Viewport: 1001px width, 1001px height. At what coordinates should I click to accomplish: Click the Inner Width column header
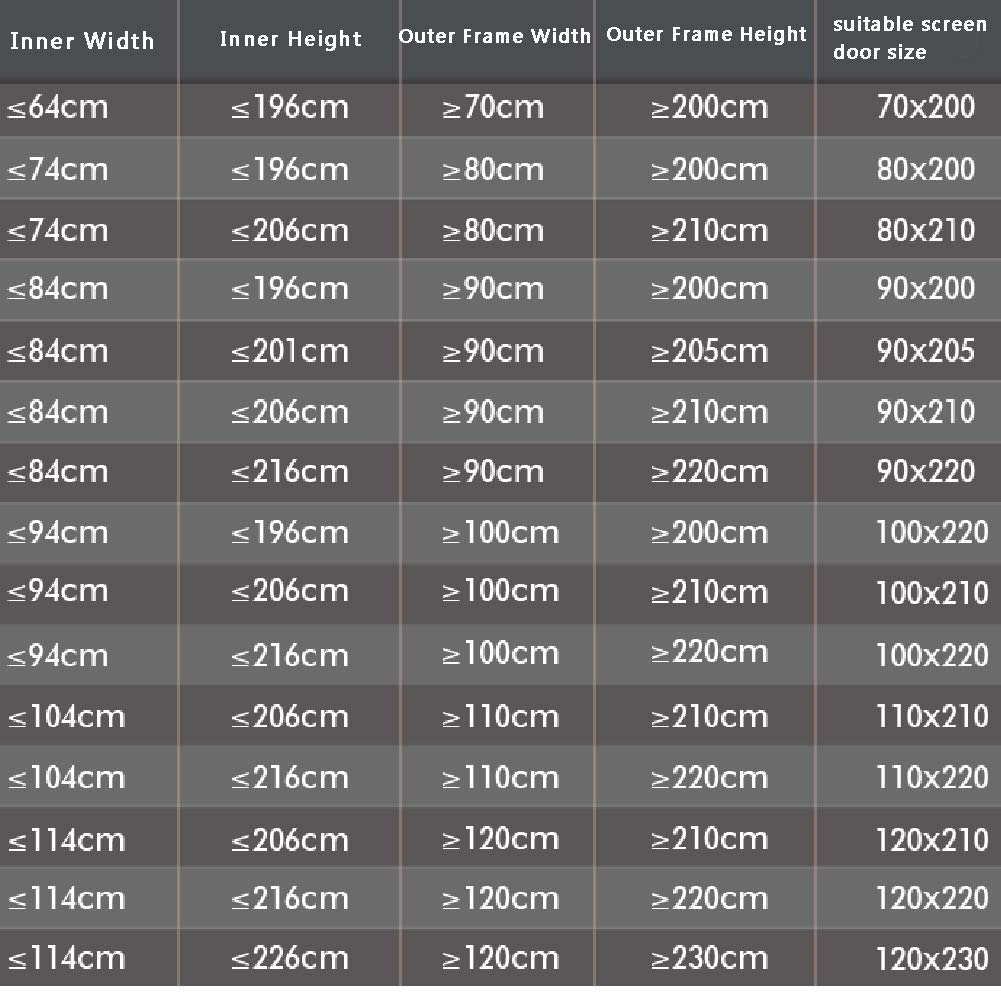[x=82, y=41]
